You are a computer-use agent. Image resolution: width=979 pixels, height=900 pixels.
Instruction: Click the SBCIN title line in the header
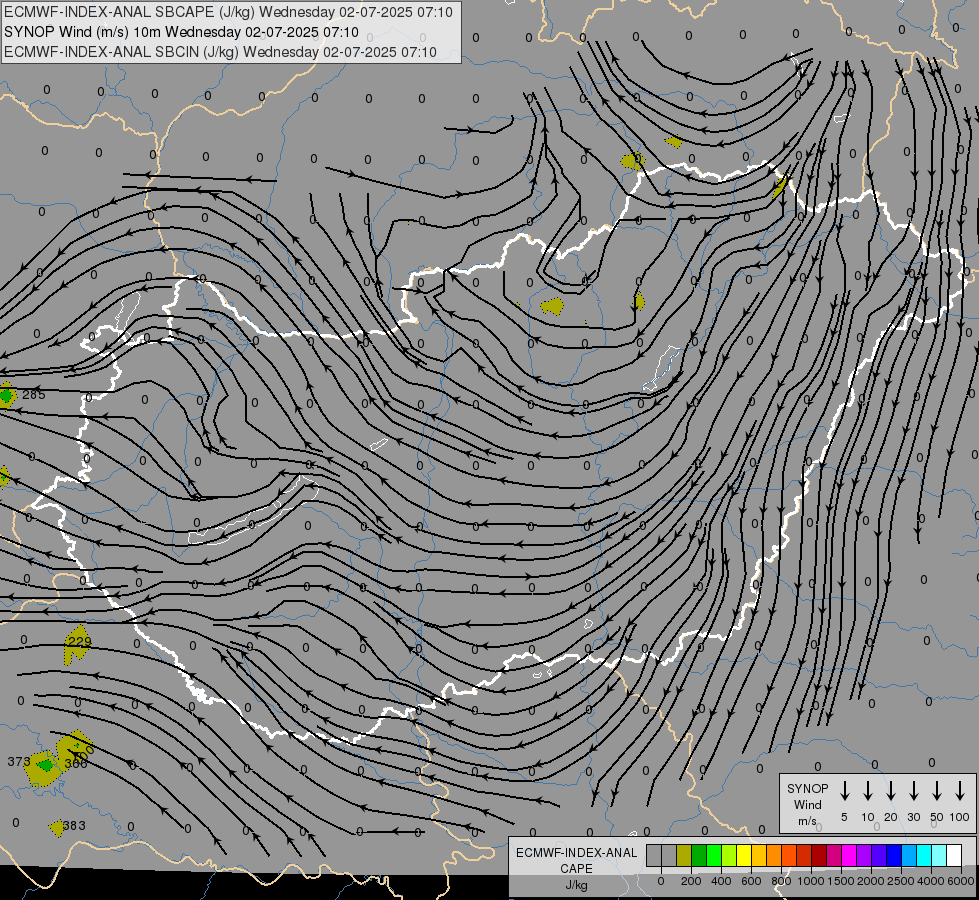pyautogui.click(x=220, y=52)
